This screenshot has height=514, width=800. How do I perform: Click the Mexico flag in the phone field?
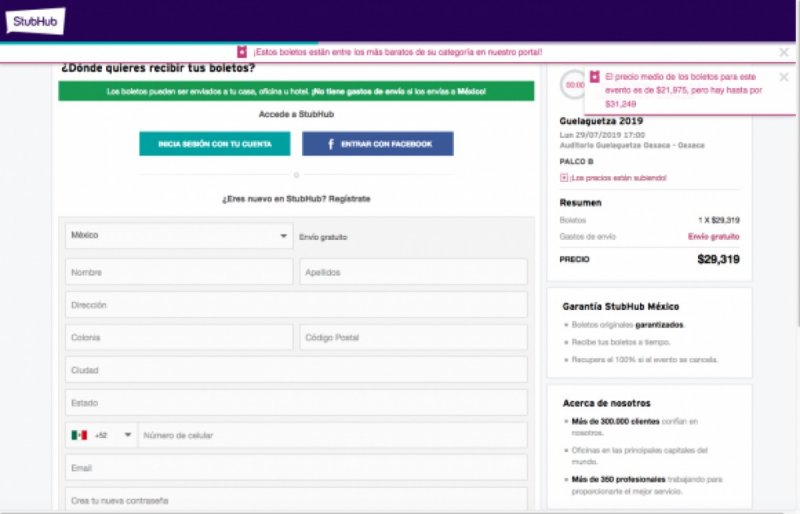[79, 435]
